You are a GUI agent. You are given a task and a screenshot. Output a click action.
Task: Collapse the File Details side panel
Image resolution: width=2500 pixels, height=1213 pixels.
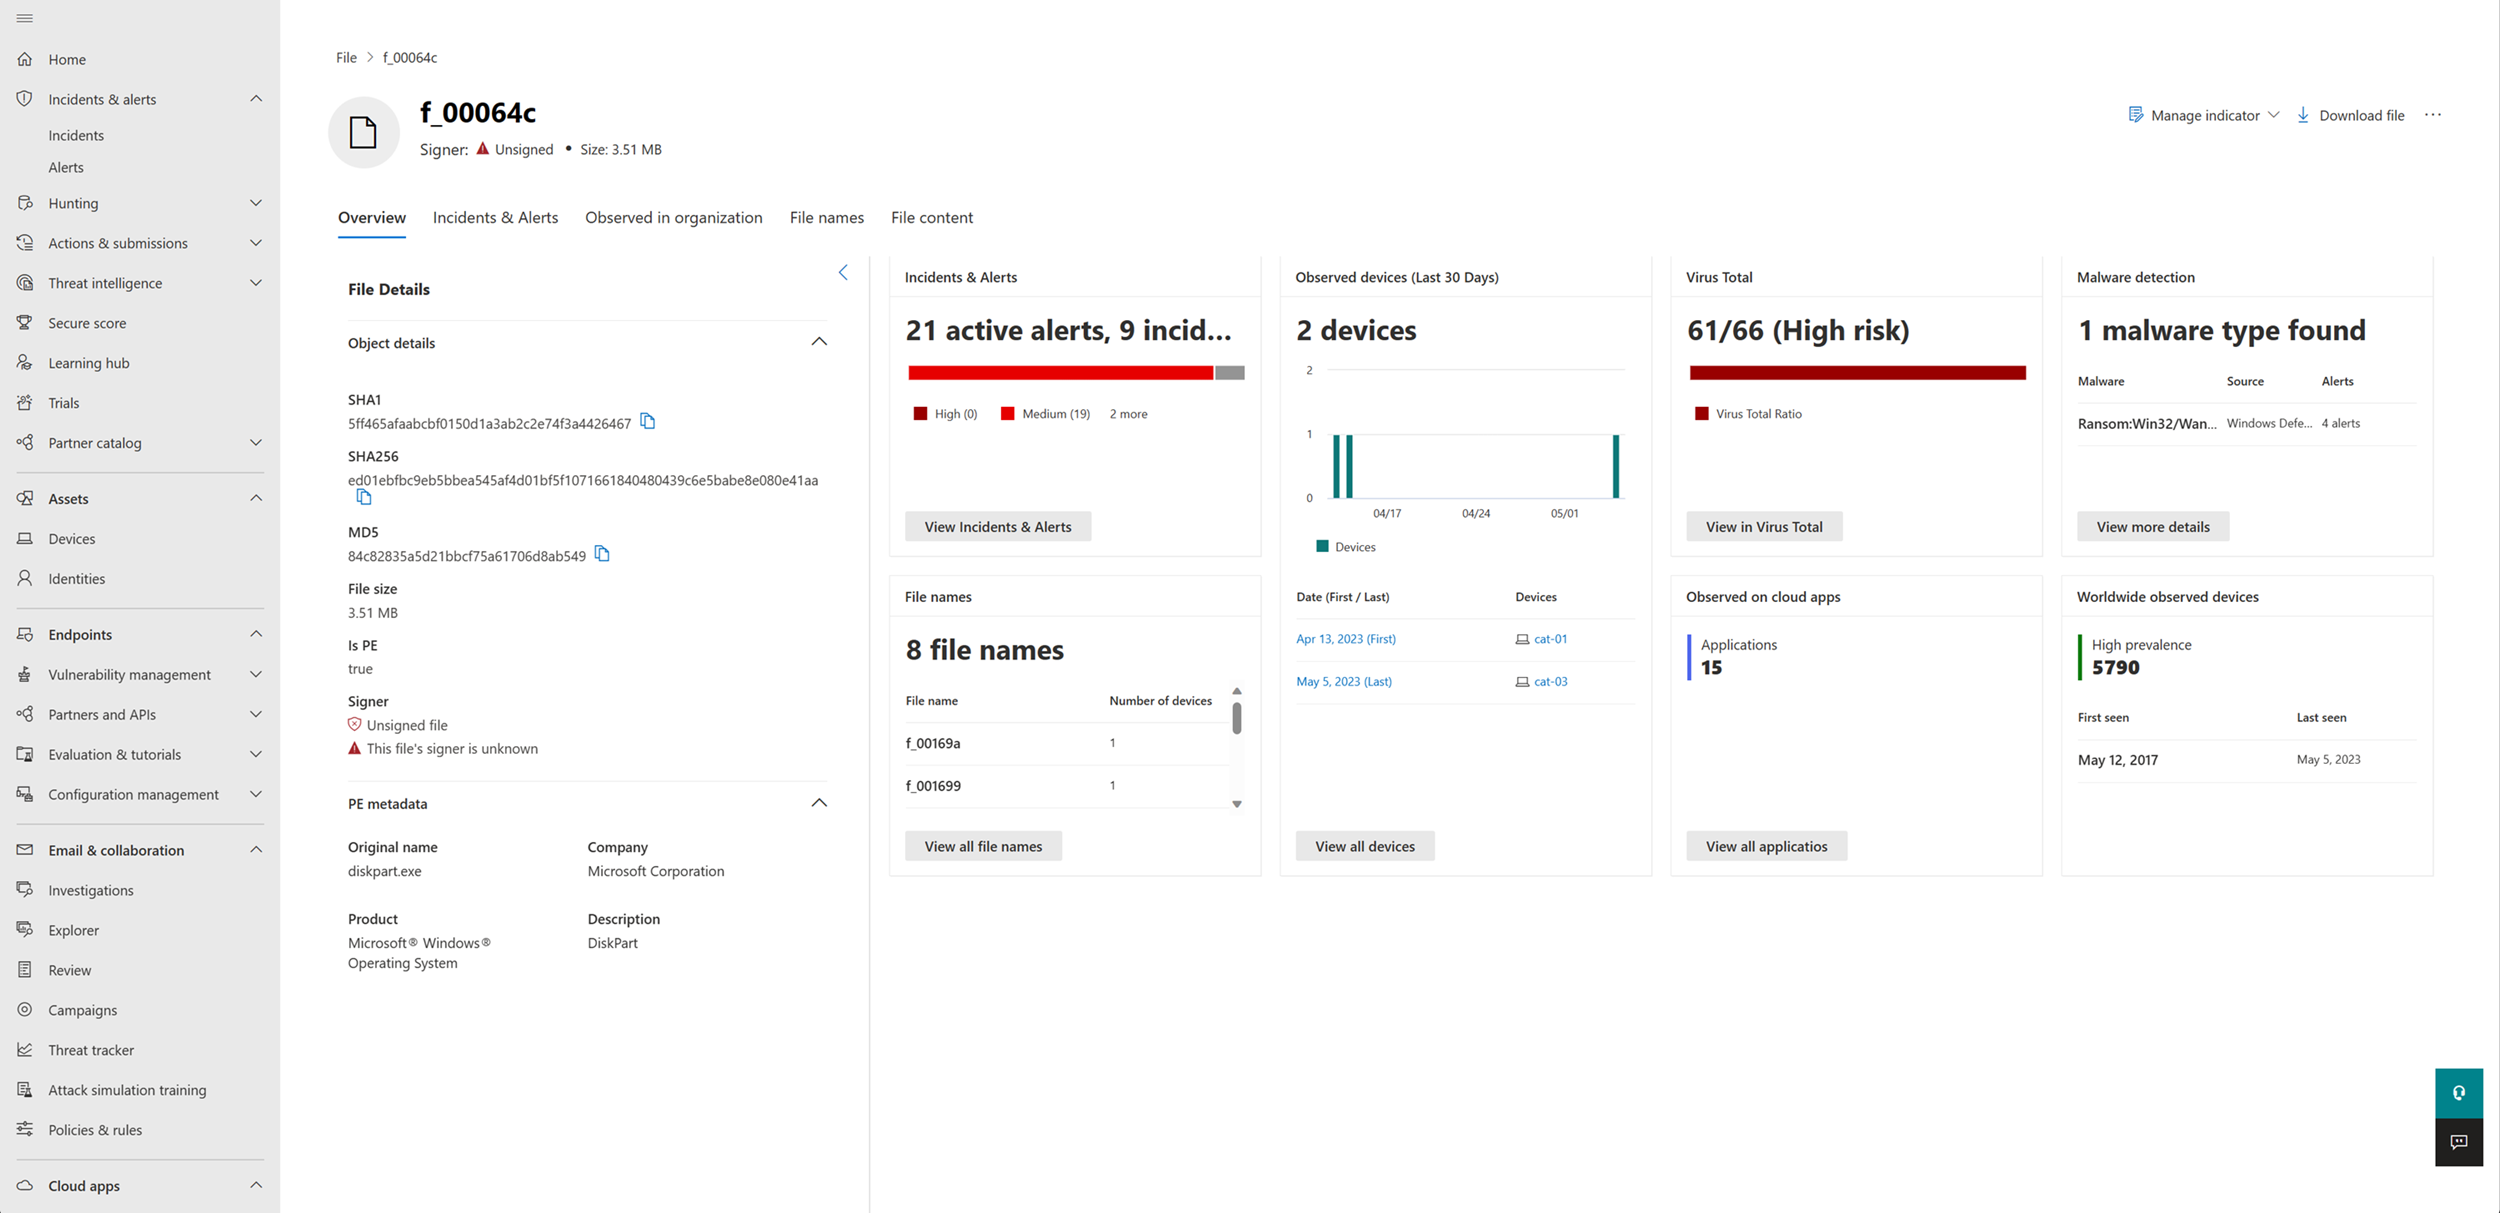(x=843, y=272)
